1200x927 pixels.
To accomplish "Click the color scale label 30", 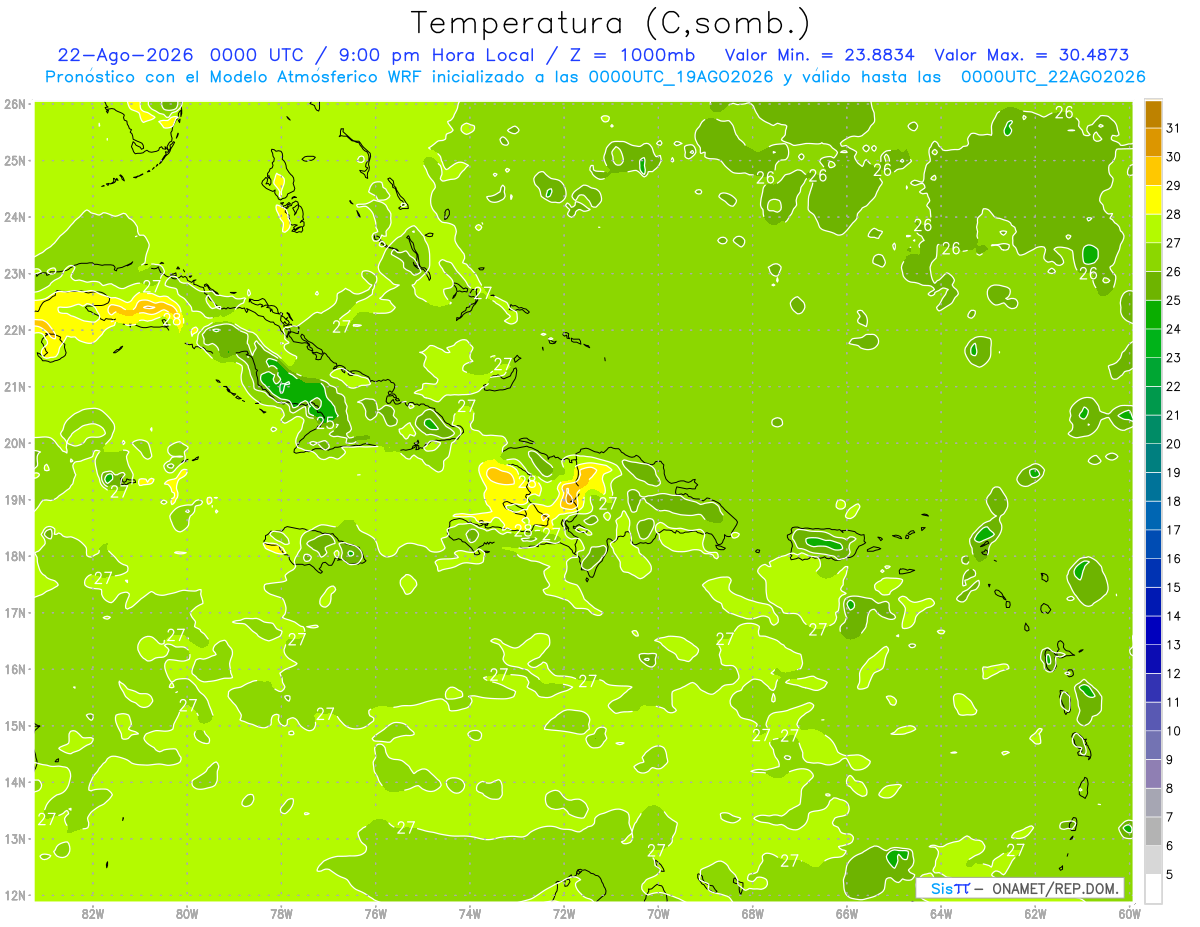I will (1173, 157).
